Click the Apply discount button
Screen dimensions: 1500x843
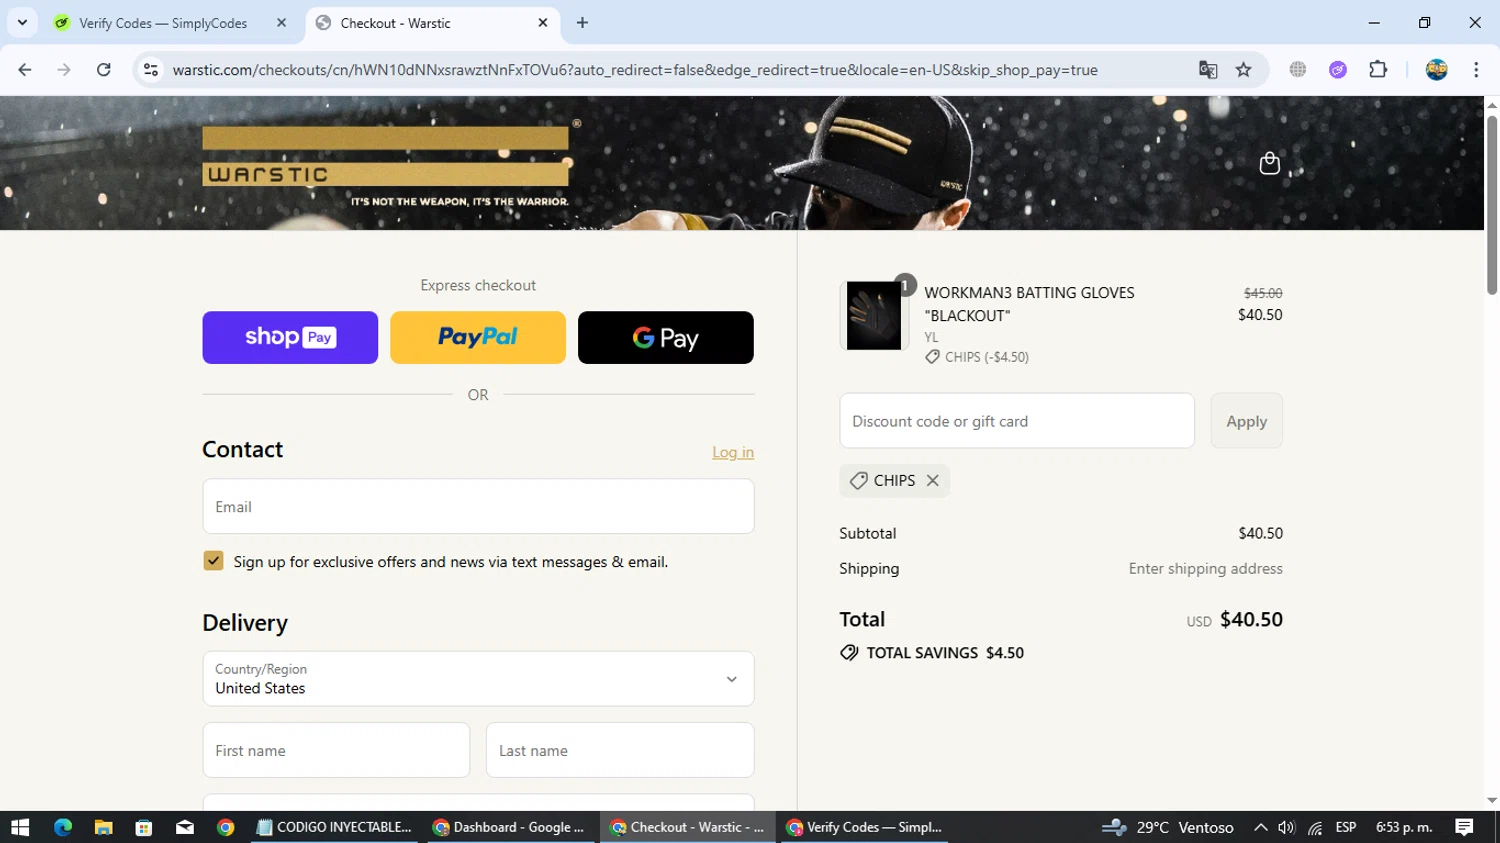pos(1246,421)
